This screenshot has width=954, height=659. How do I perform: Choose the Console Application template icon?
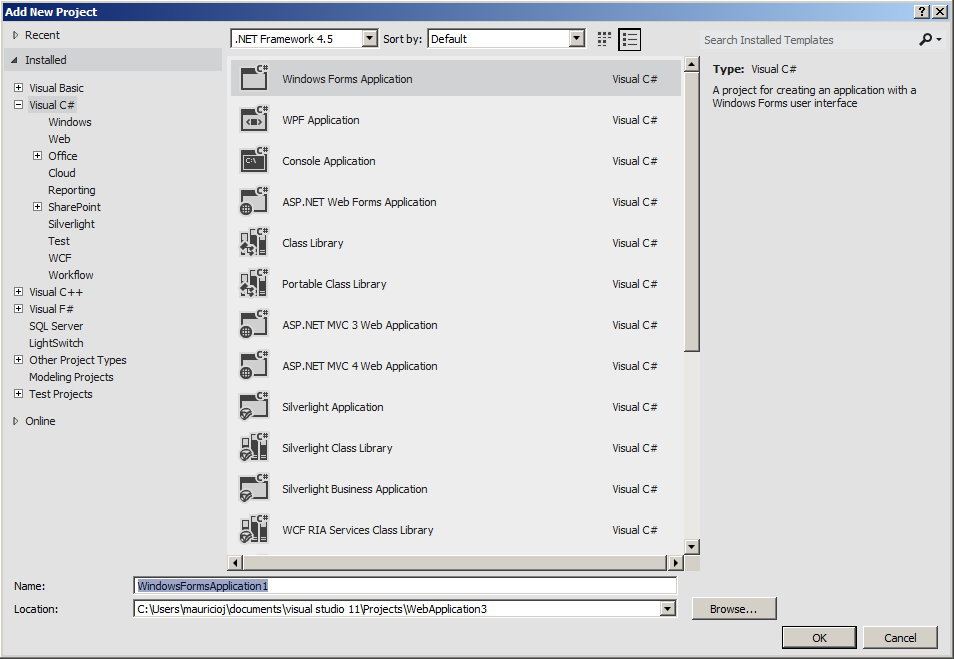(254, 159)
